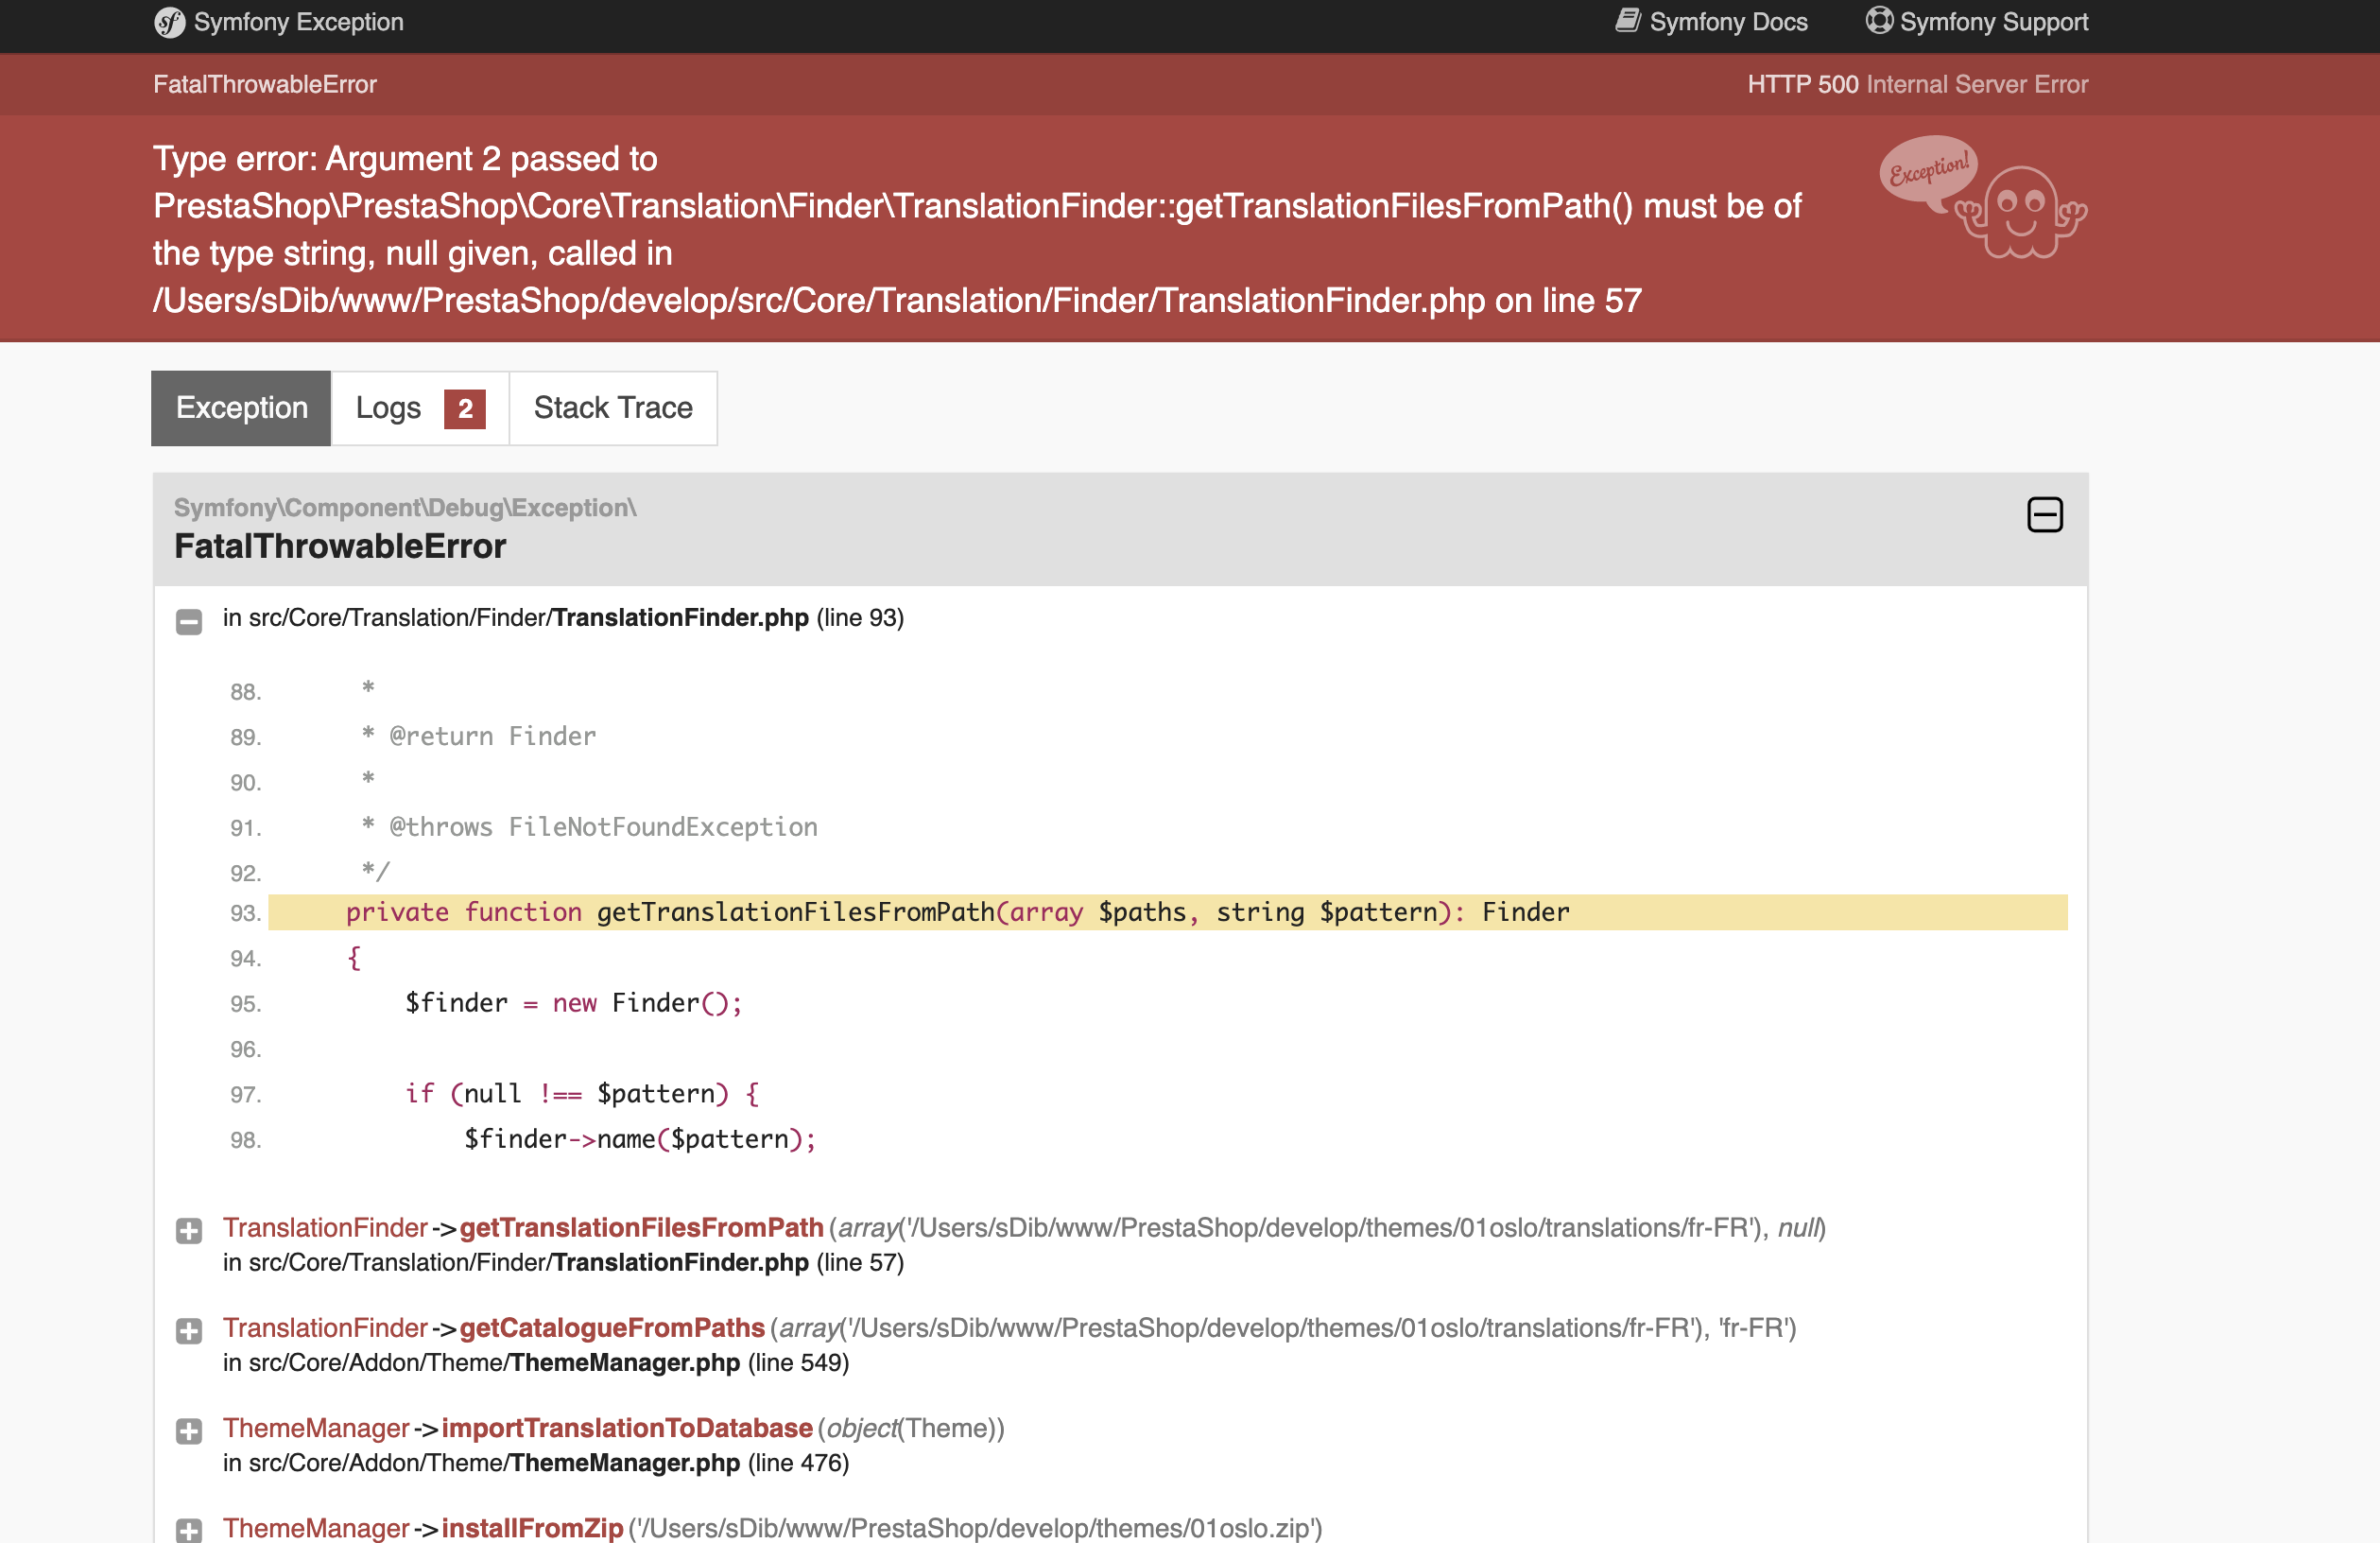
Task: Click the '$finder = new Finder();' code line
Action: click(x=574, y=1003)
